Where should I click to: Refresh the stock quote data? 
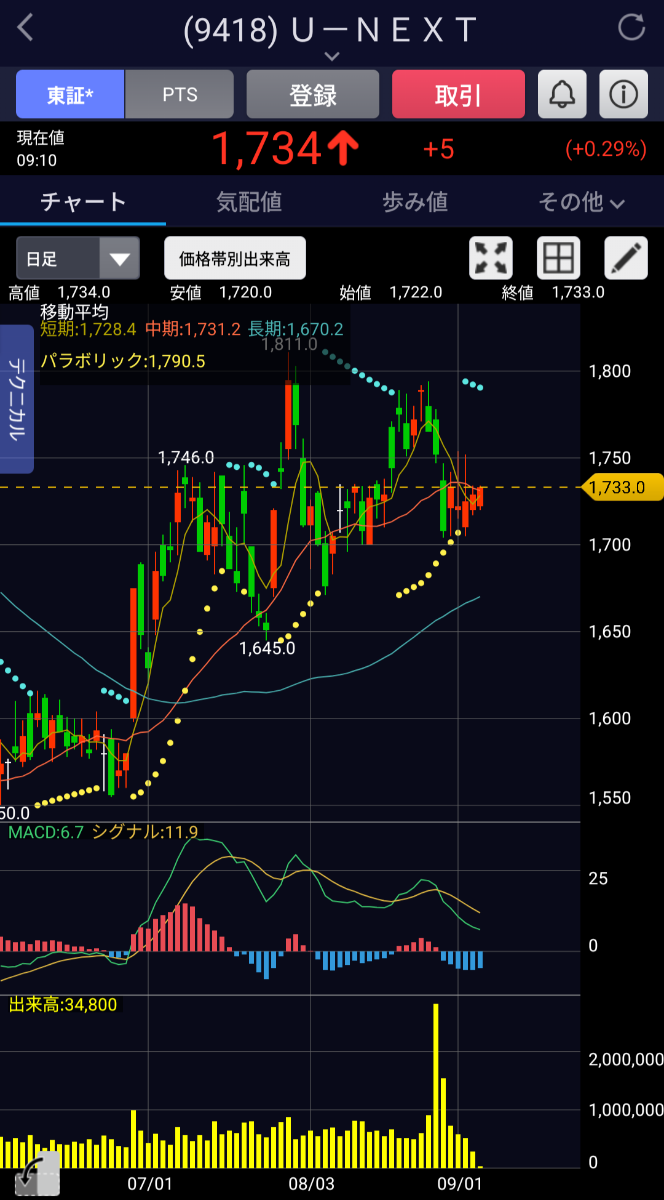[632, 28]
